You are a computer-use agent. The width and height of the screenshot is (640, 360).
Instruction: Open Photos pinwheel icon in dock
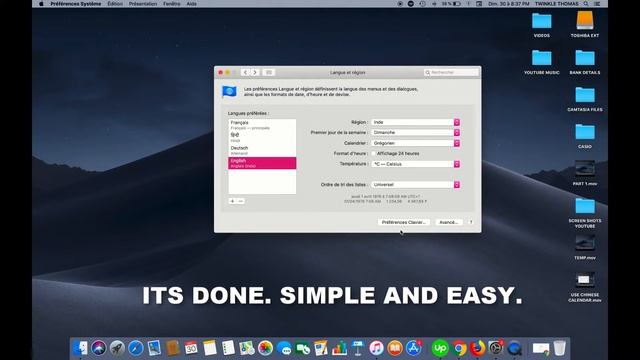tap(265, 348)
